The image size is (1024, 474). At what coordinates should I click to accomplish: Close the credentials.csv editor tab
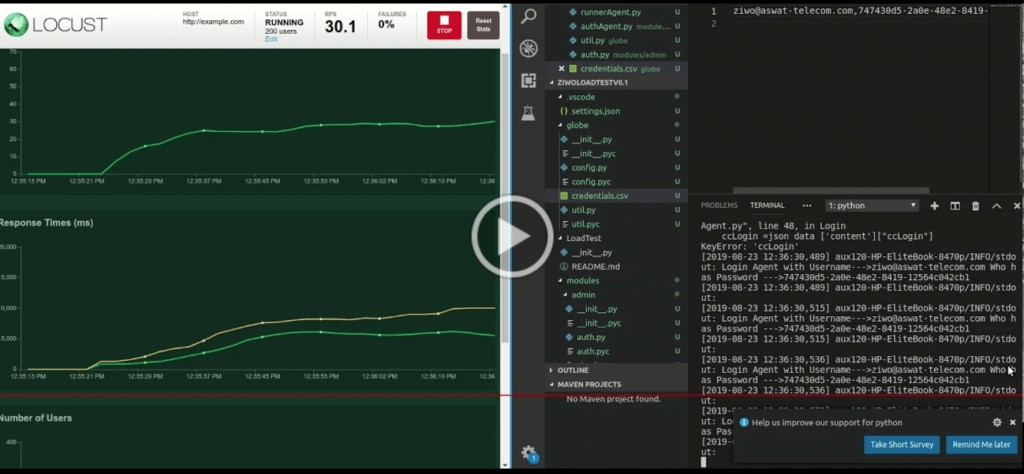561,69
